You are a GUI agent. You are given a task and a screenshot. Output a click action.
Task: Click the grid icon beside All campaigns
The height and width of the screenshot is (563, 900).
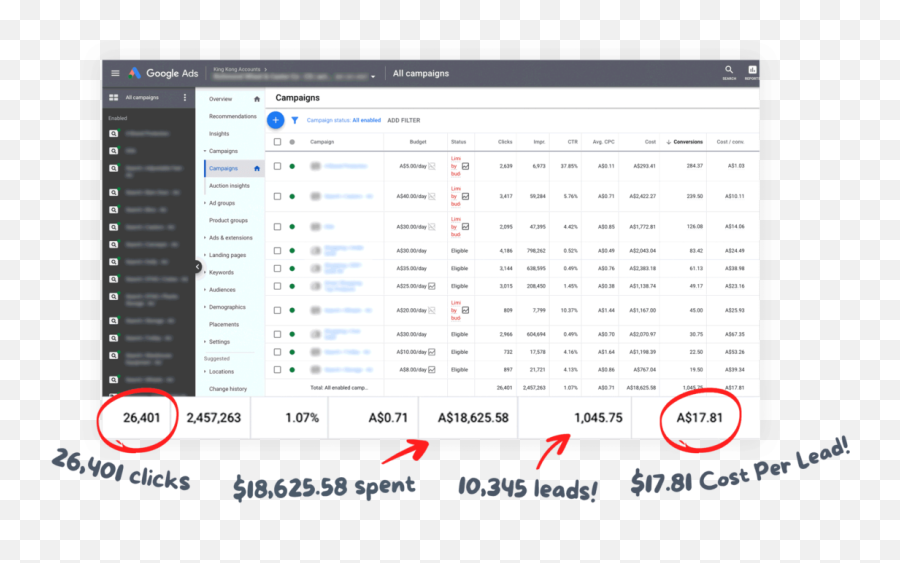pyautogui.click(x=114, y=98)
